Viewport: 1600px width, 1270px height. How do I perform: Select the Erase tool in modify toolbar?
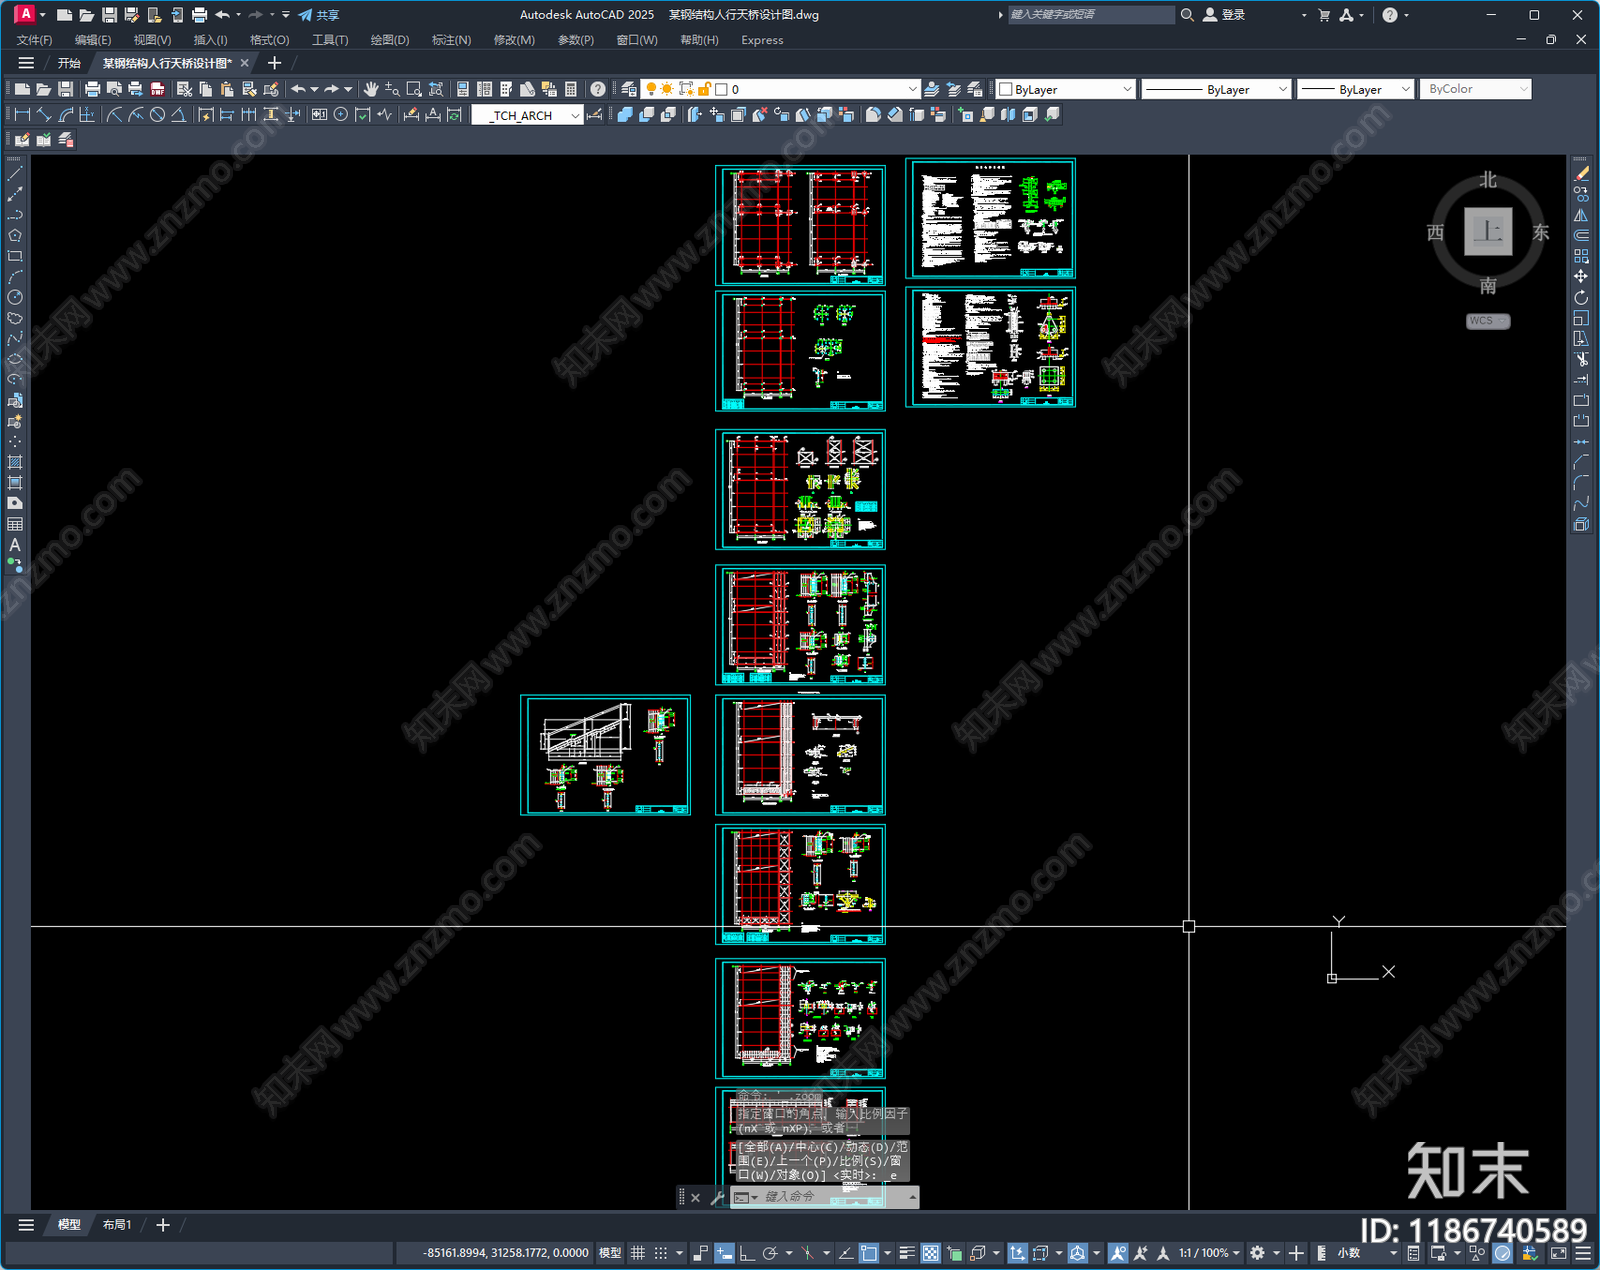click(1581, 174)
